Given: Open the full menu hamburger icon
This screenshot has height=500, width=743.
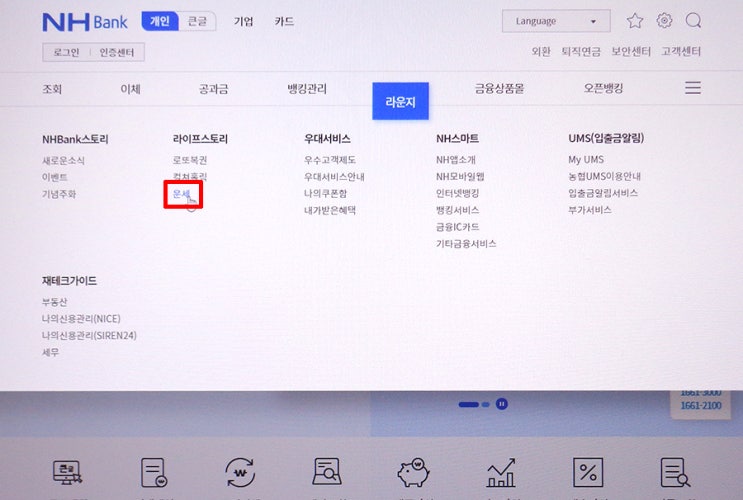Looking at the screenshot, I should point(693,88).
